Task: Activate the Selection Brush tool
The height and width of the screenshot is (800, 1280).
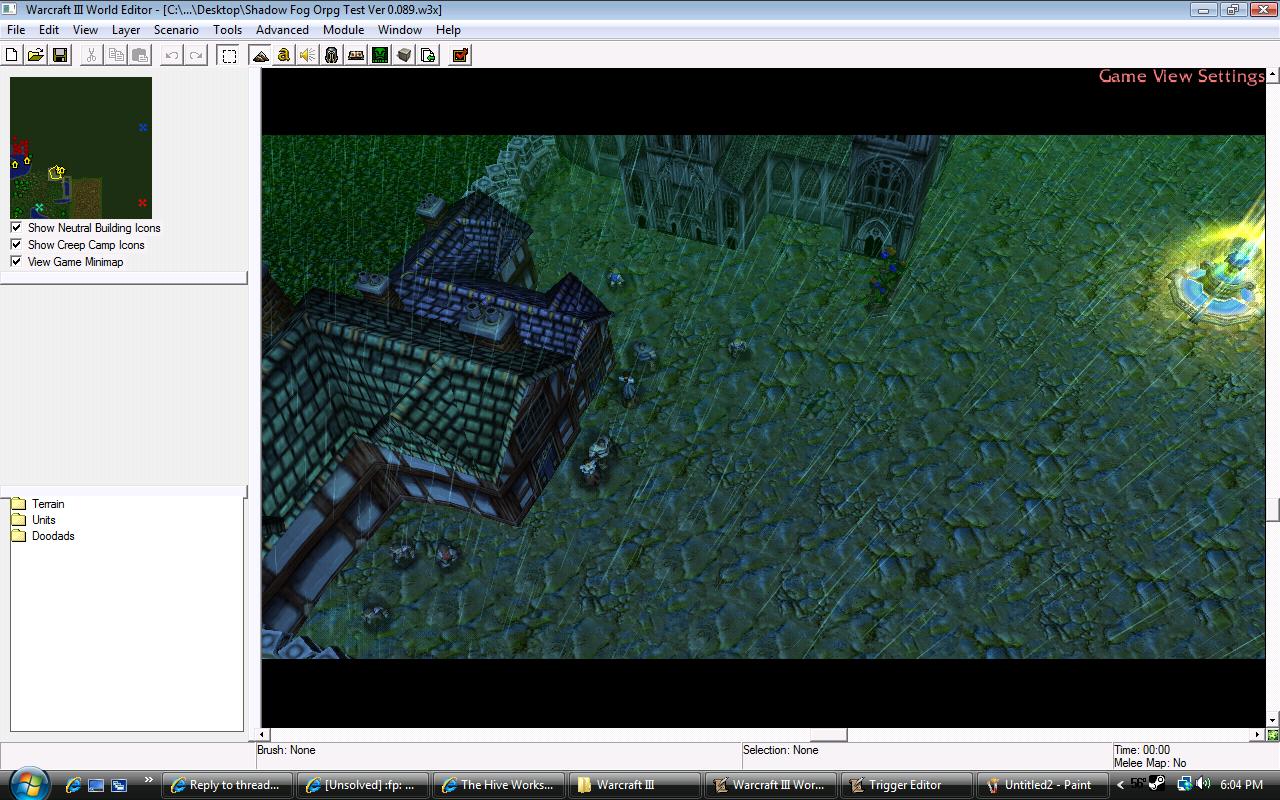Action: pos(229,55)
